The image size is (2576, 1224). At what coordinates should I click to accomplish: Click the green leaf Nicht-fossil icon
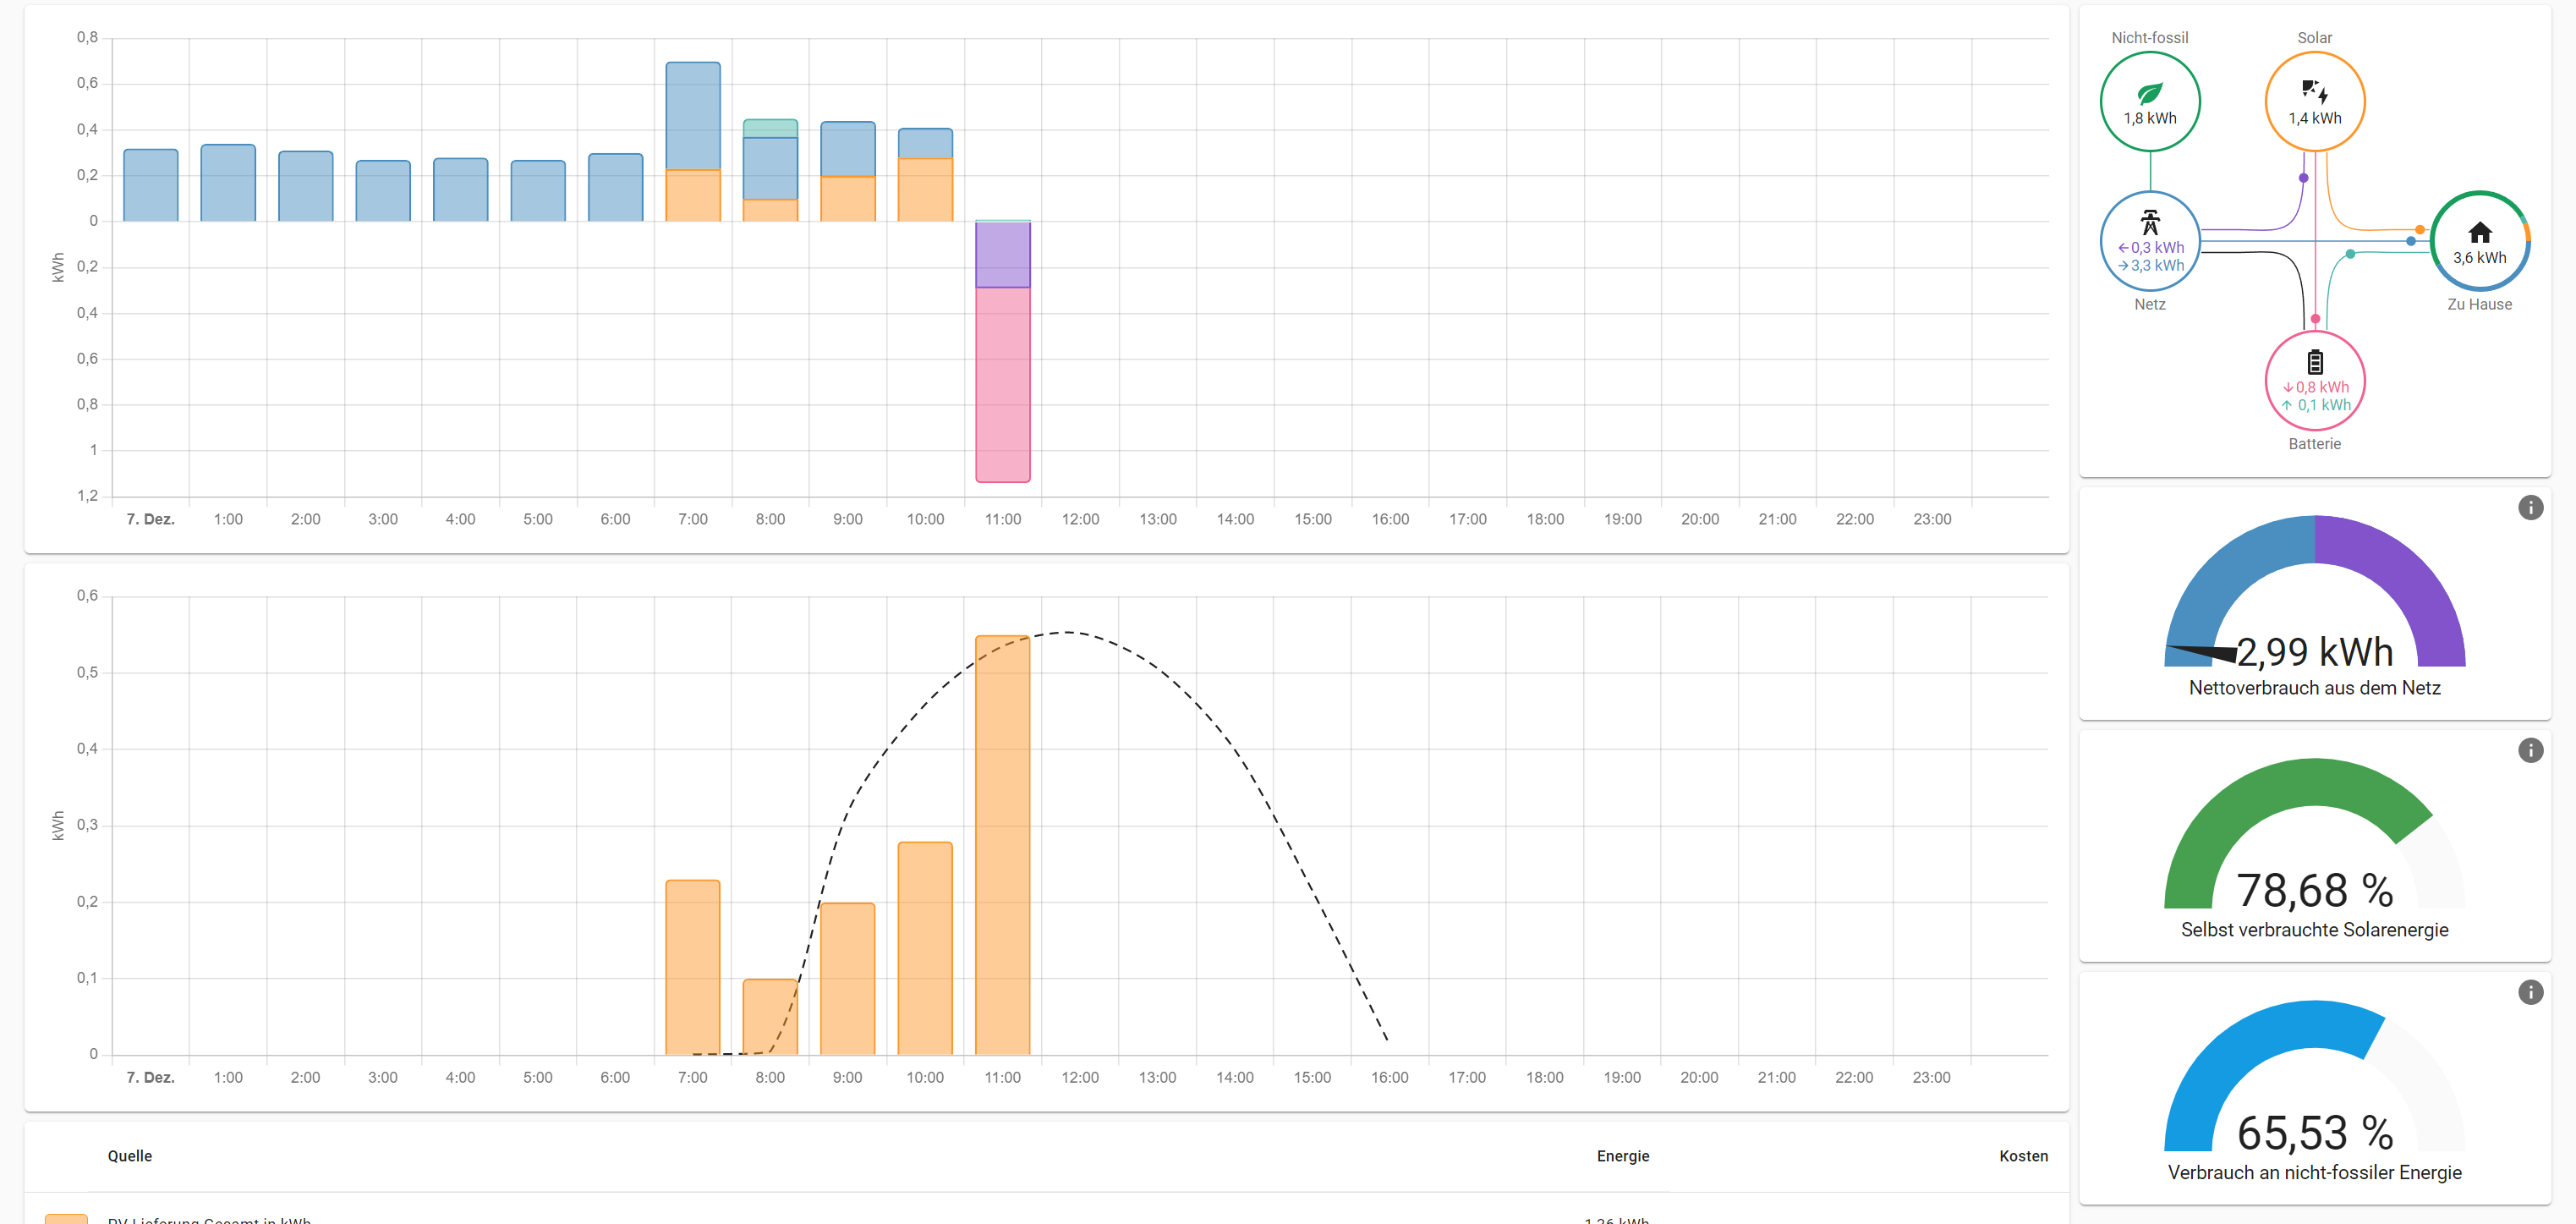[2149, 94]
